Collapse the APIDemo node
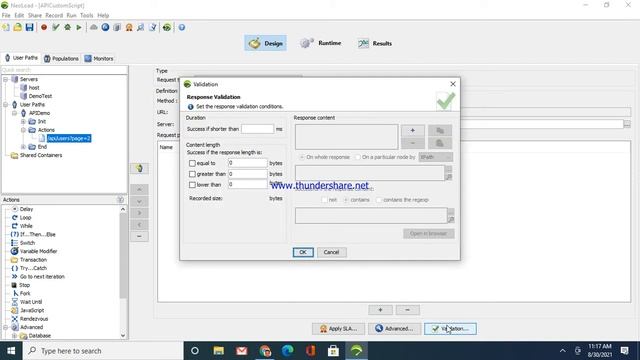Screen dimensions: 640x360 [x=14, y=113]
